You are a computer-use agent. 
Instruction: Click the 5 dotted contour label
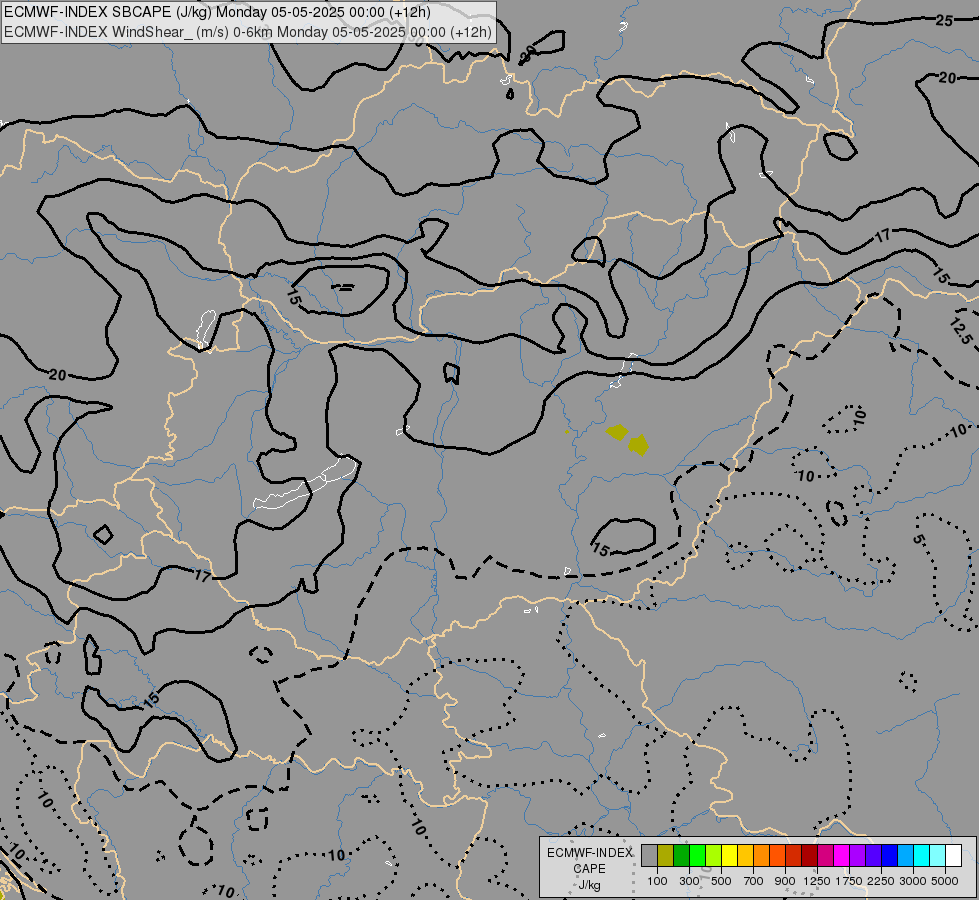coord(918,538)
